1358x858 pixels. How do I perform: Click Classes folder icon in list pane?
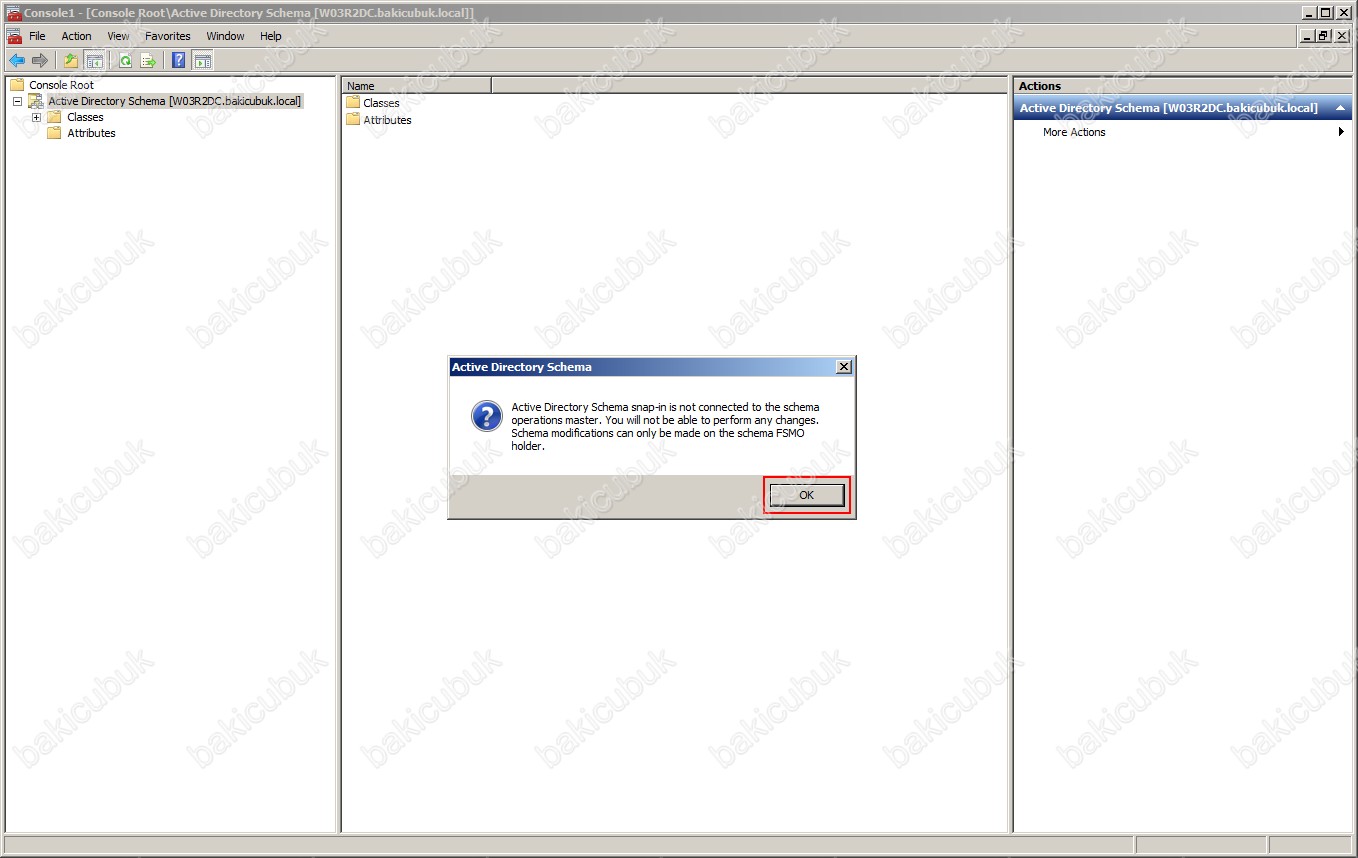click(x=353, y=103)
